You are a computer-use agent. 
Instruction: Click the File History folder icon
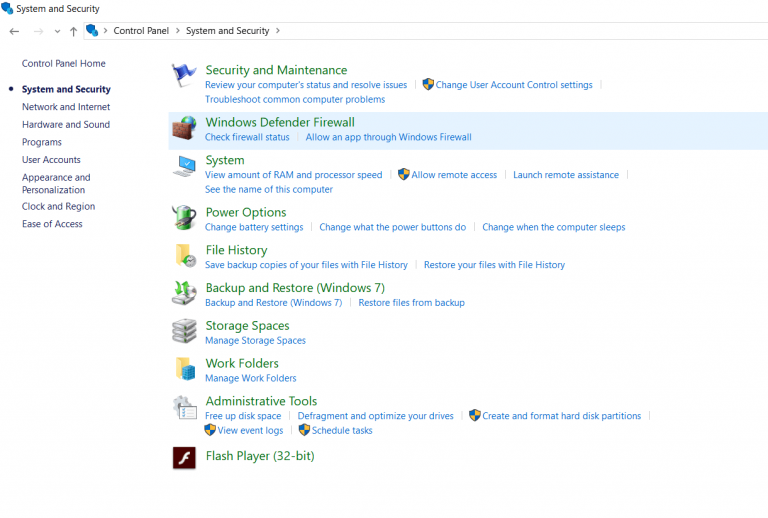click(185, 256)
